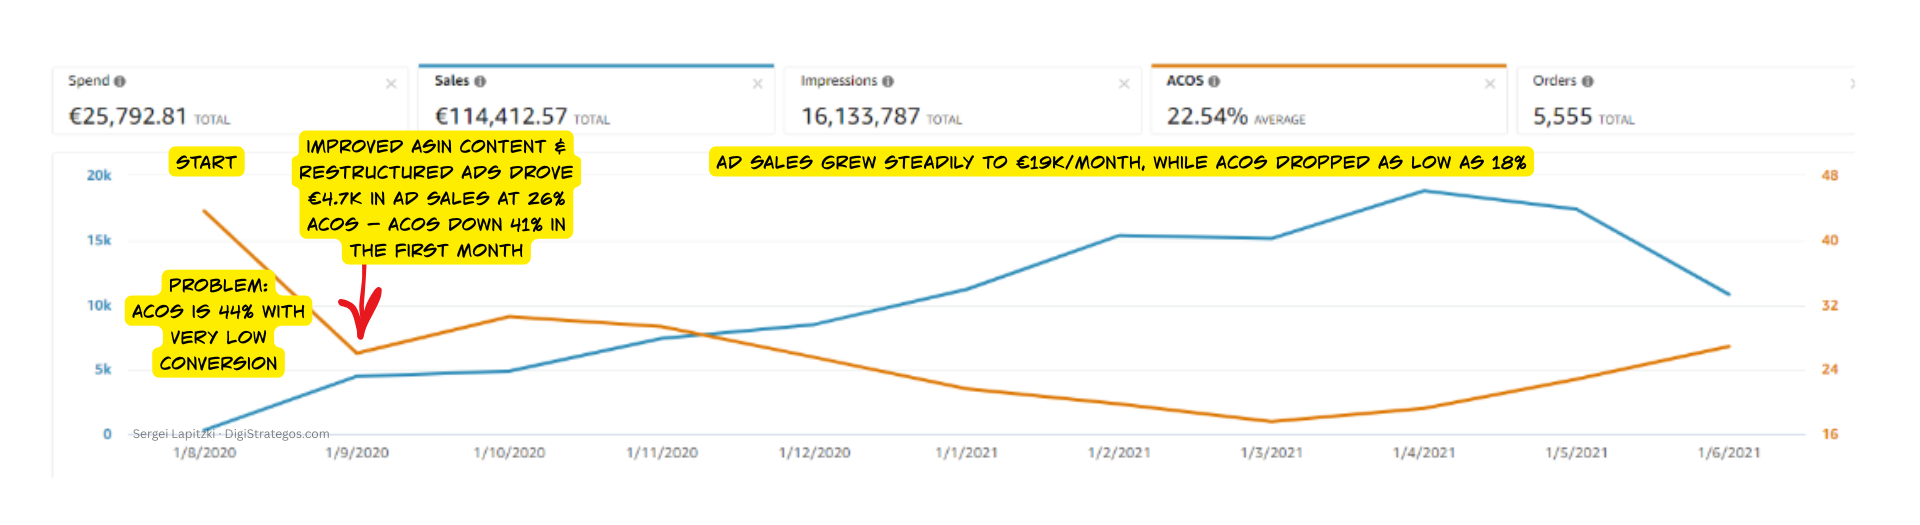Viewport: 1920px width, 525px height.
Task: Click the 1/12/2020 date axis label
Action: click(x=815, y=453)
